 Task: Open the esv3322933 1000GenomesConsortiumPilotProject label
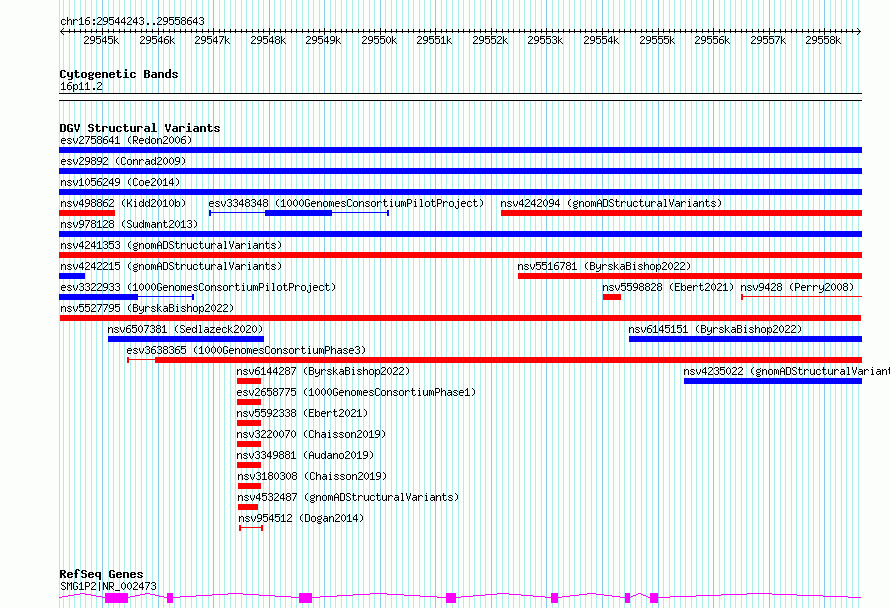pos(198,287)
